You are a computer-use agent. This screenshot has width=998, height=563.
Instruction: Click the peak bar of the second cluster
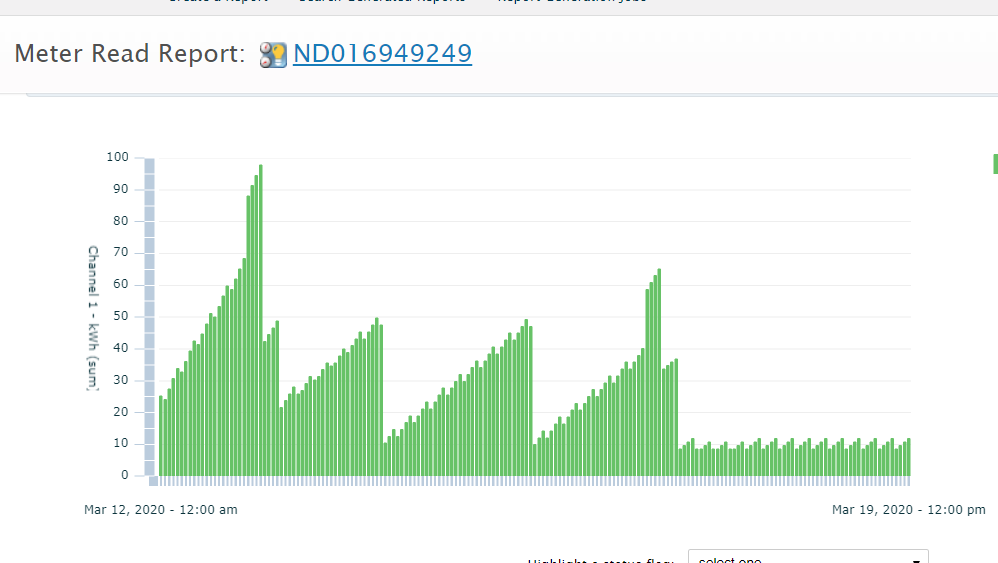coord(377,396)
